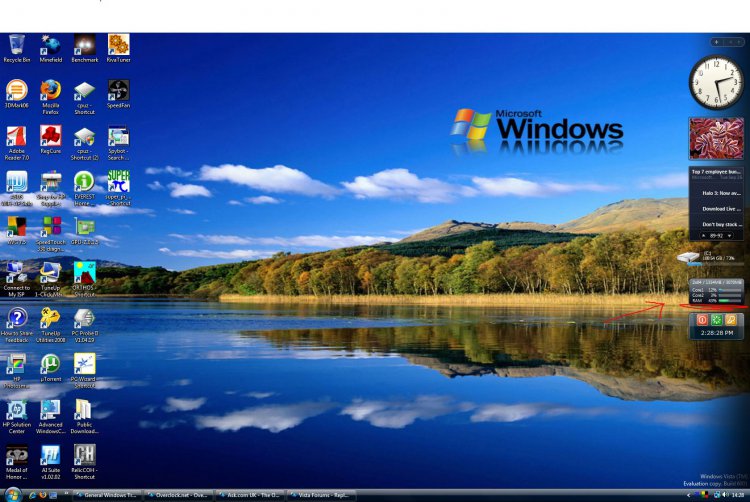Select the cpuz - Shortcut (2) icon
750x502 pixels.
click(85, 142)
